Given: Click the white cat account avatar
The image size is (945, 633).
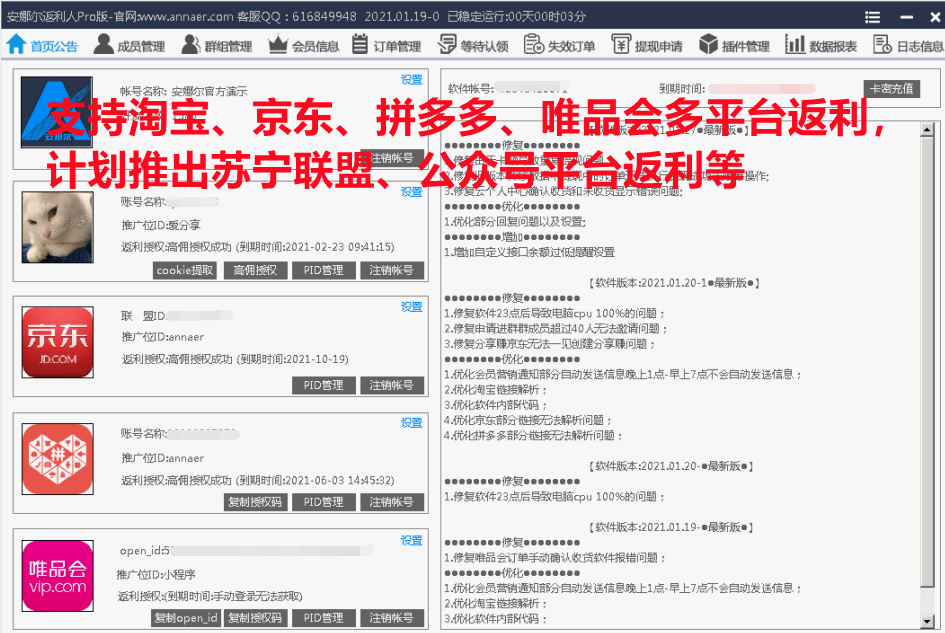Looking at the screenshot, I should pos(58,227).
